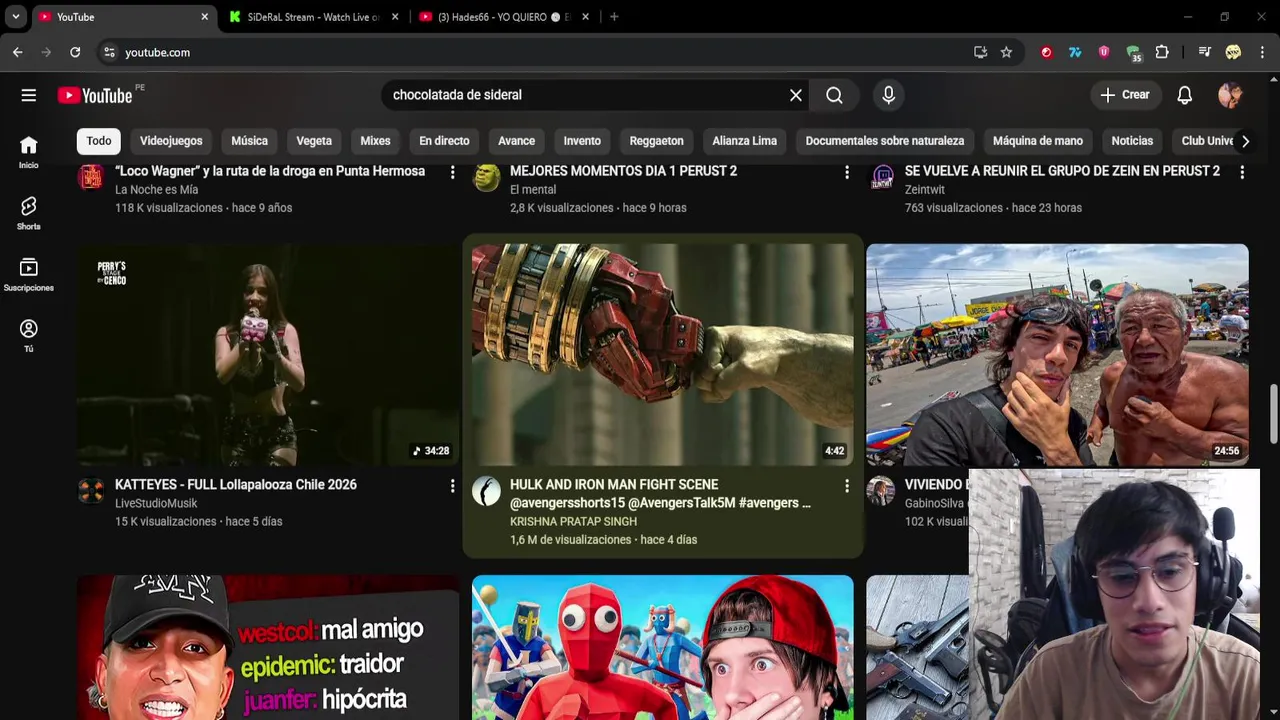Select the Vegeta filter chip

coord(314,141)
